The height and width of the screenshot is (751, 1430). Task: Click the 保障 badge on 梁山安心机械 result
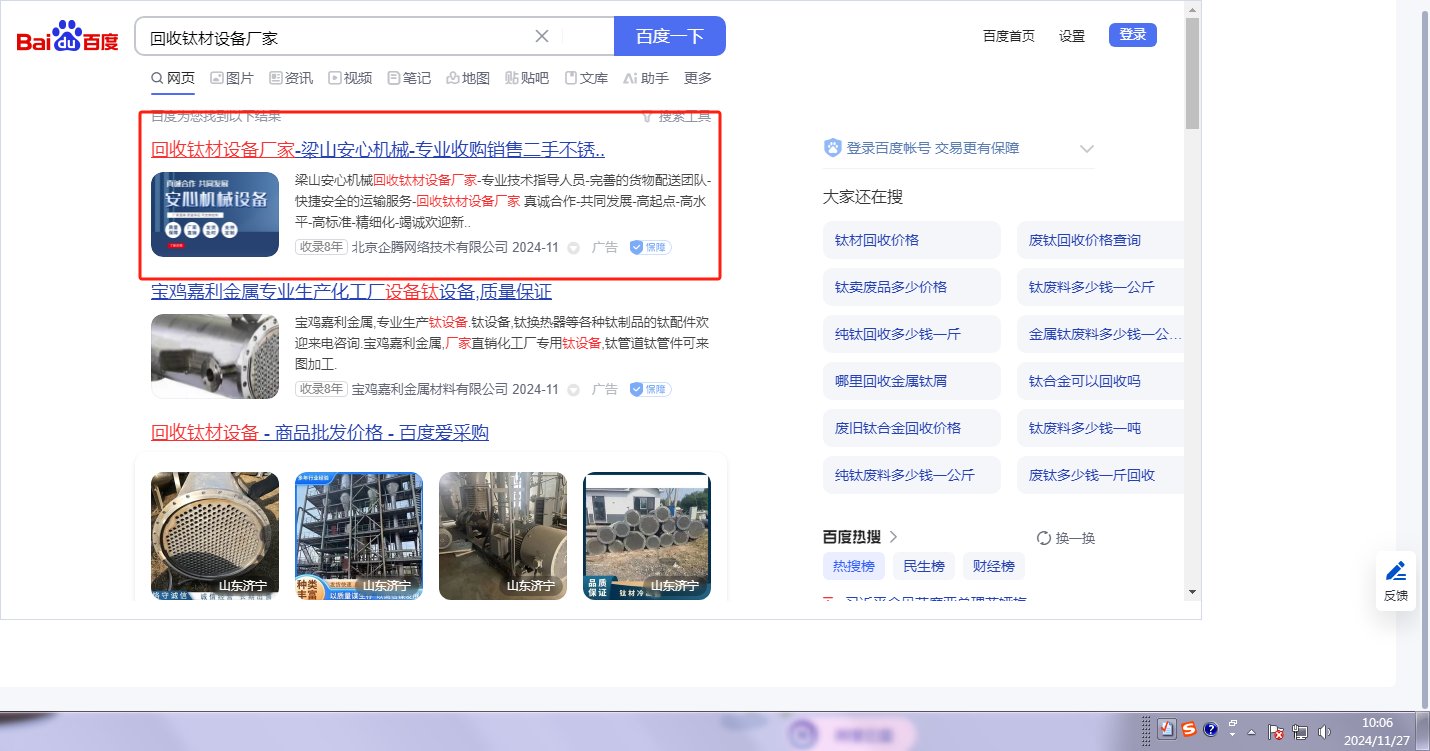(650, 247)
